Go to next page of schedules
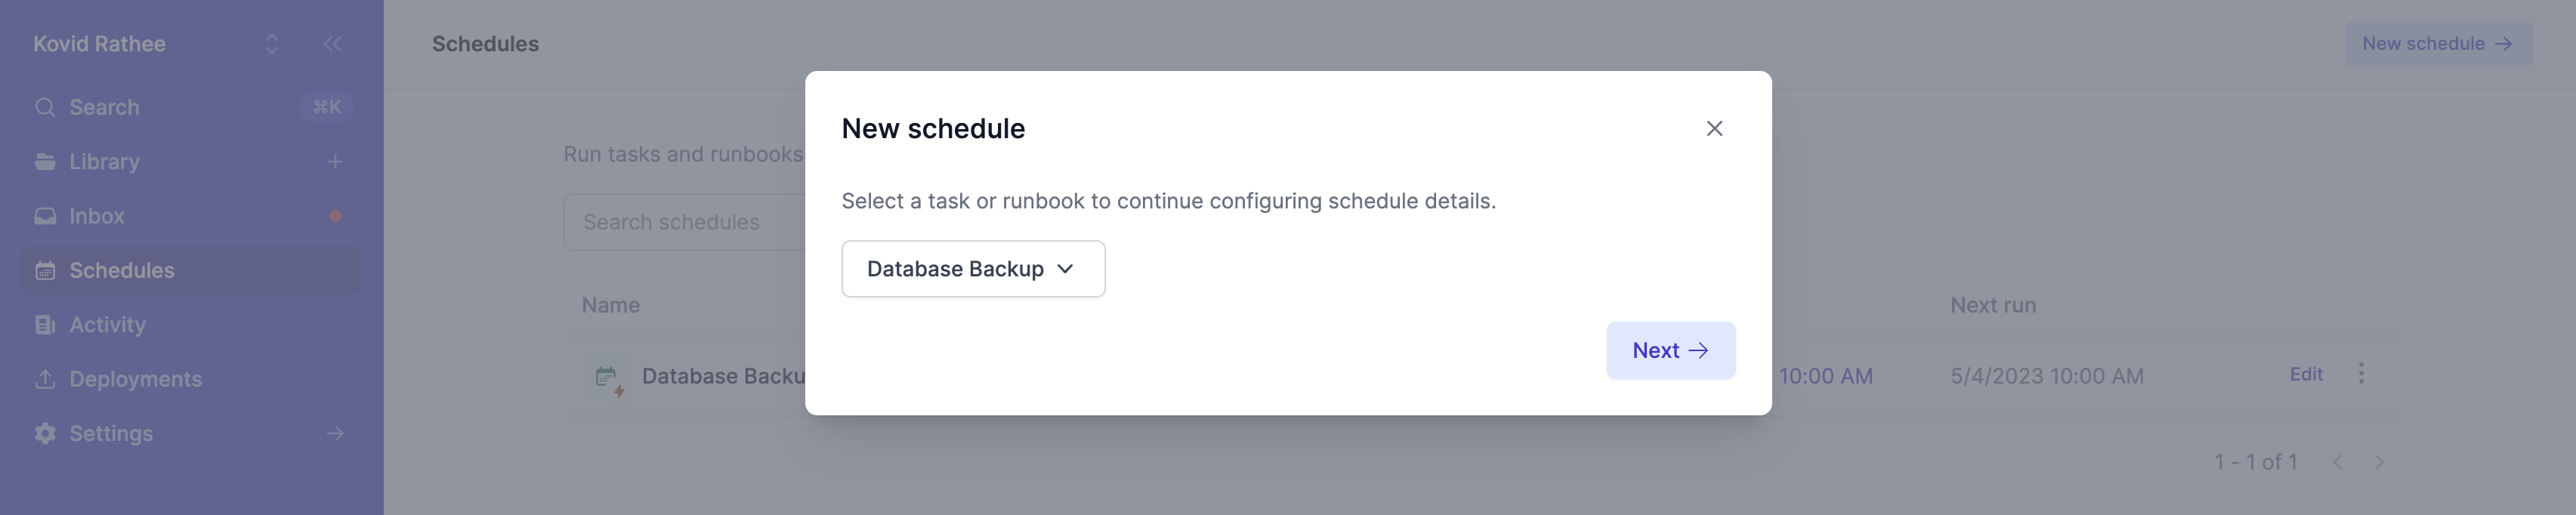Screen dimensions: 2576x515 pyautogui.click(x=2379, y=462)
